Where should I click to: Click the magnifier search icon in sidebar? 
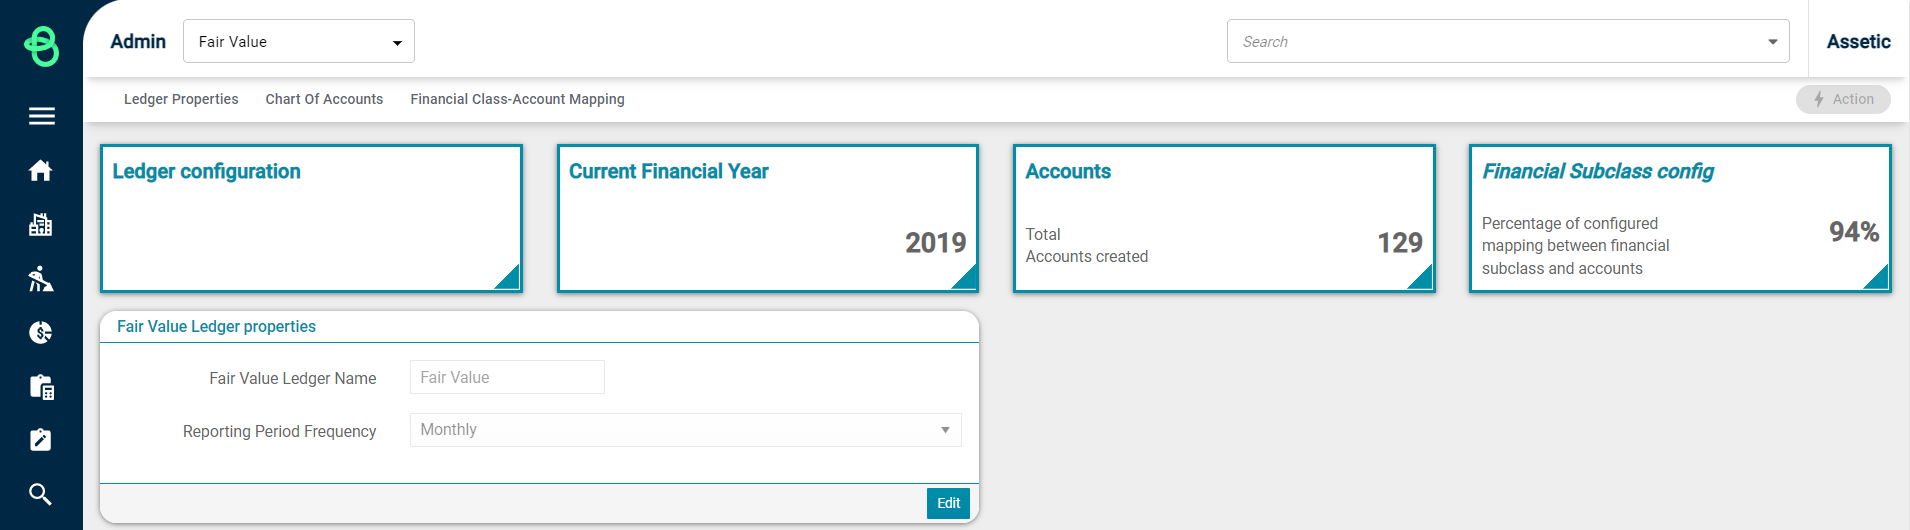click(41, 494)
